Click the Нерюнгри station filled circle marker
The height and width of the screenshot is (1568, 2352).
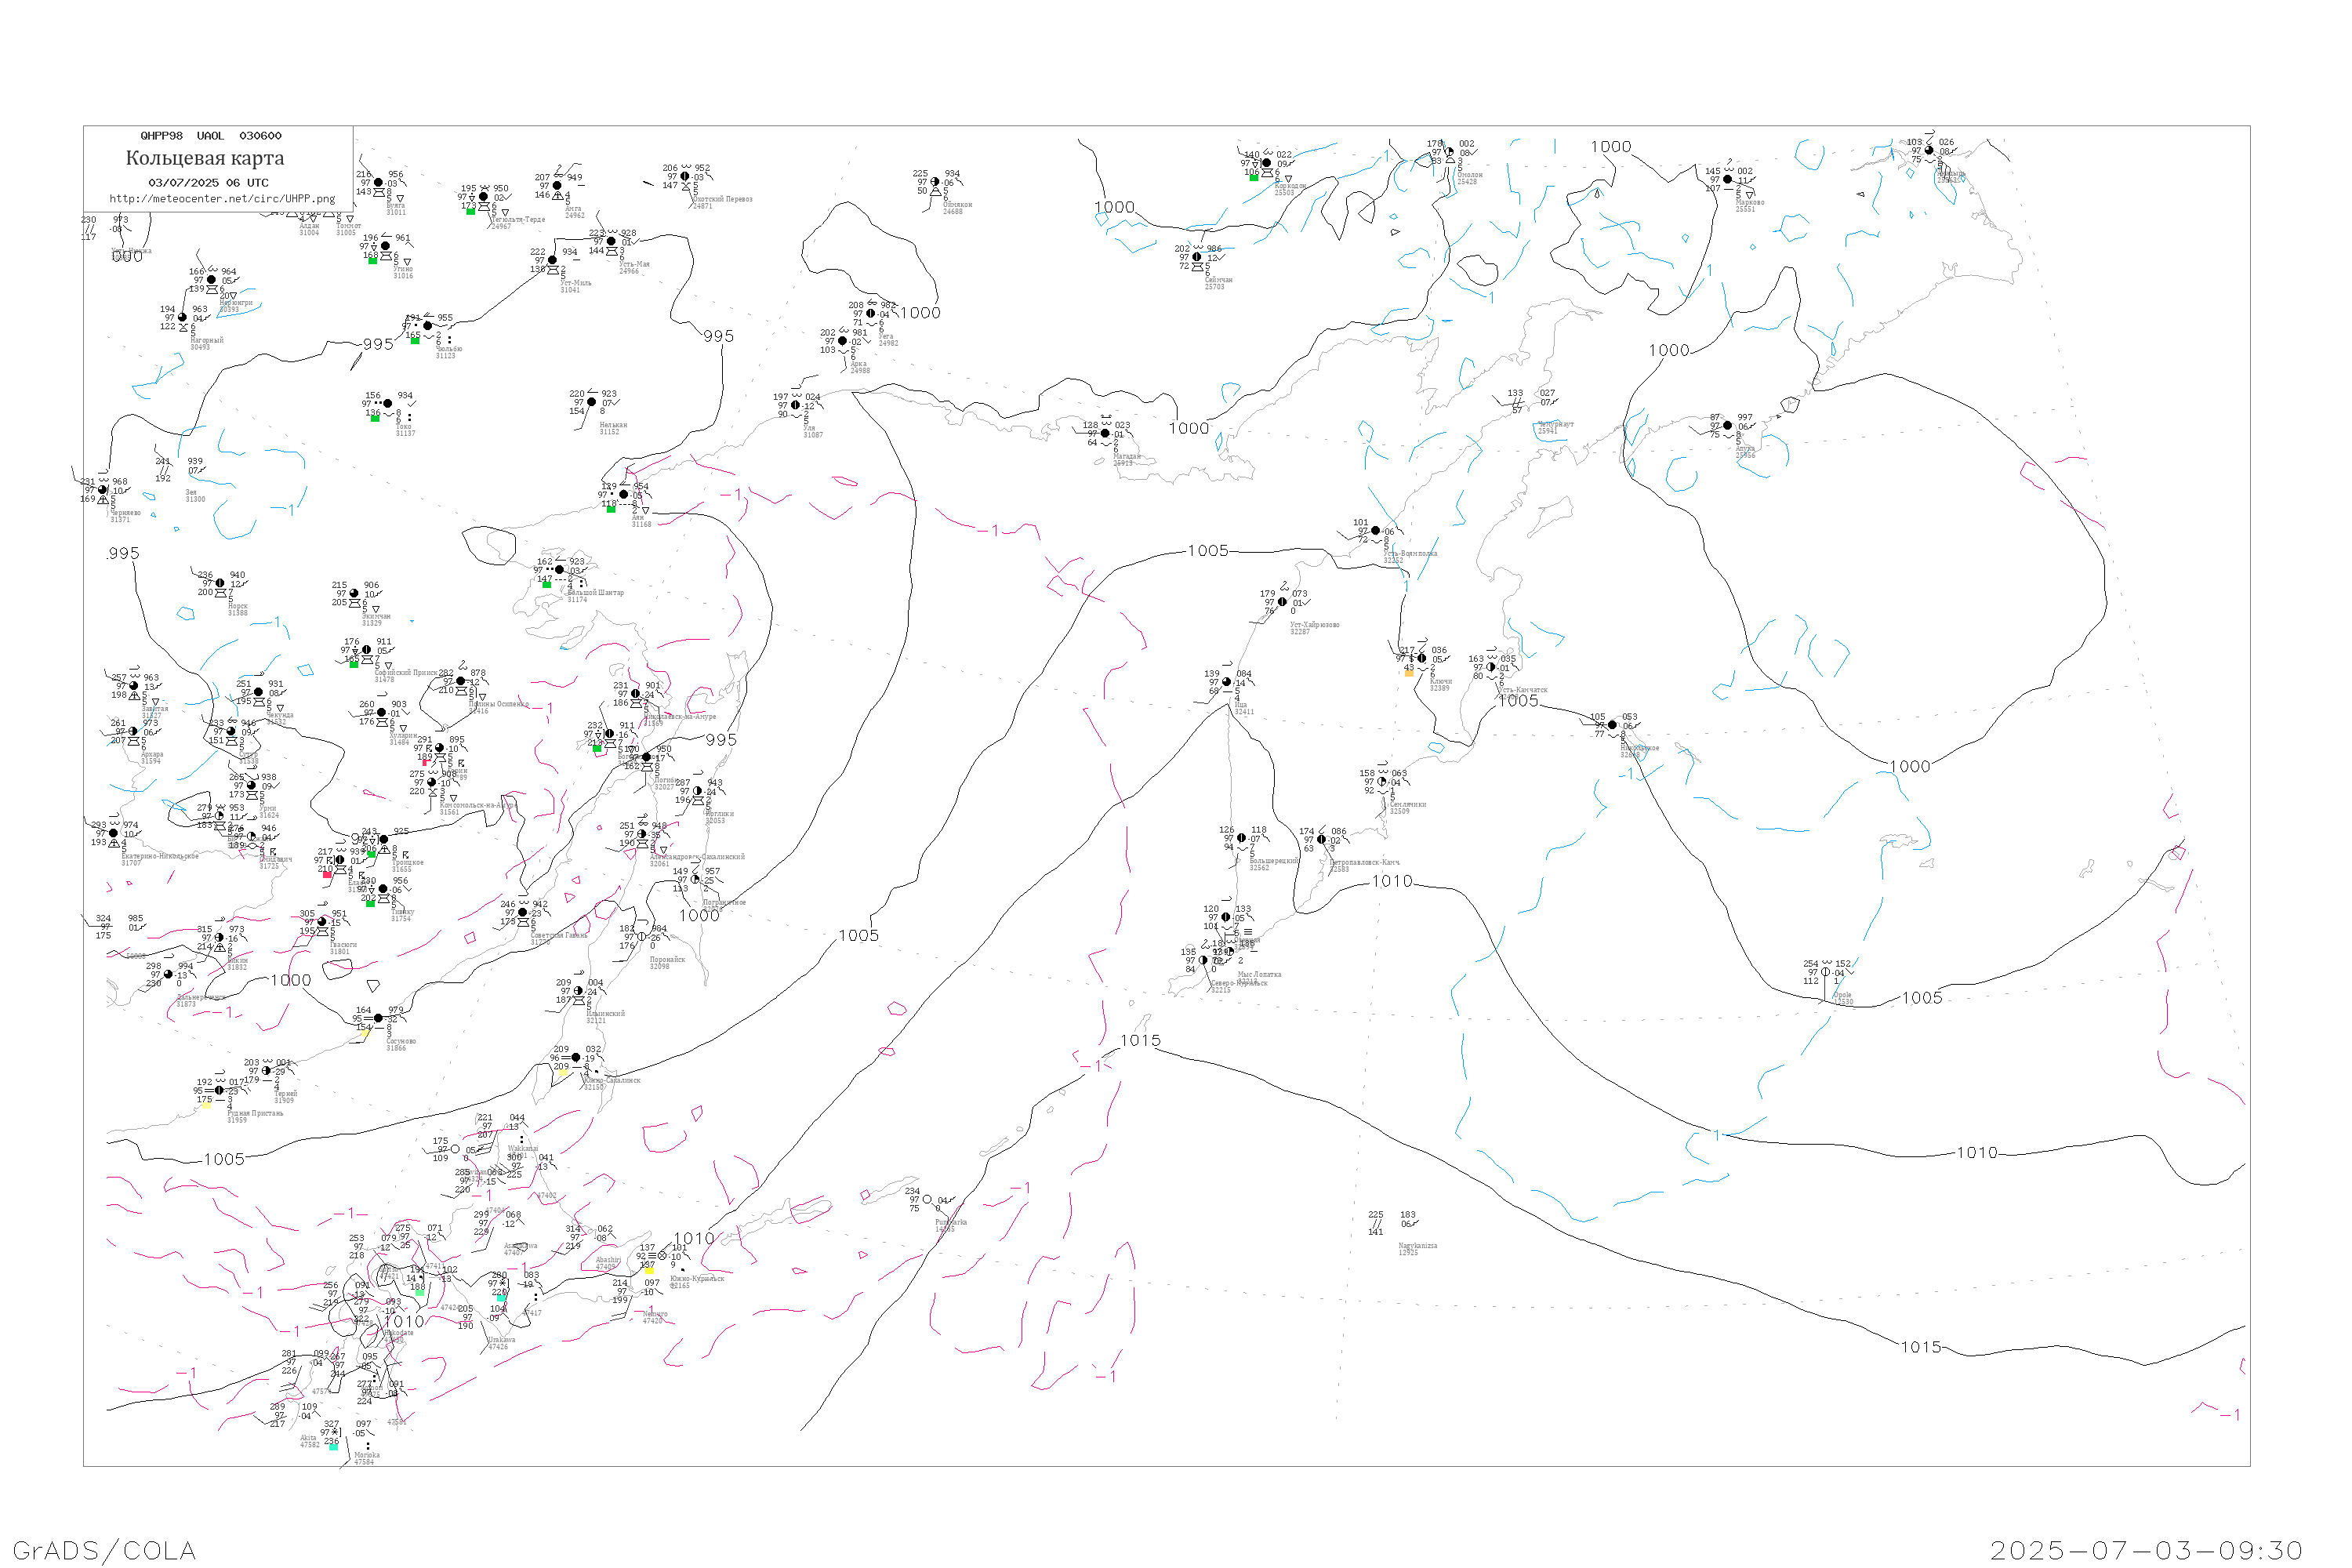[x=211, y=280]
